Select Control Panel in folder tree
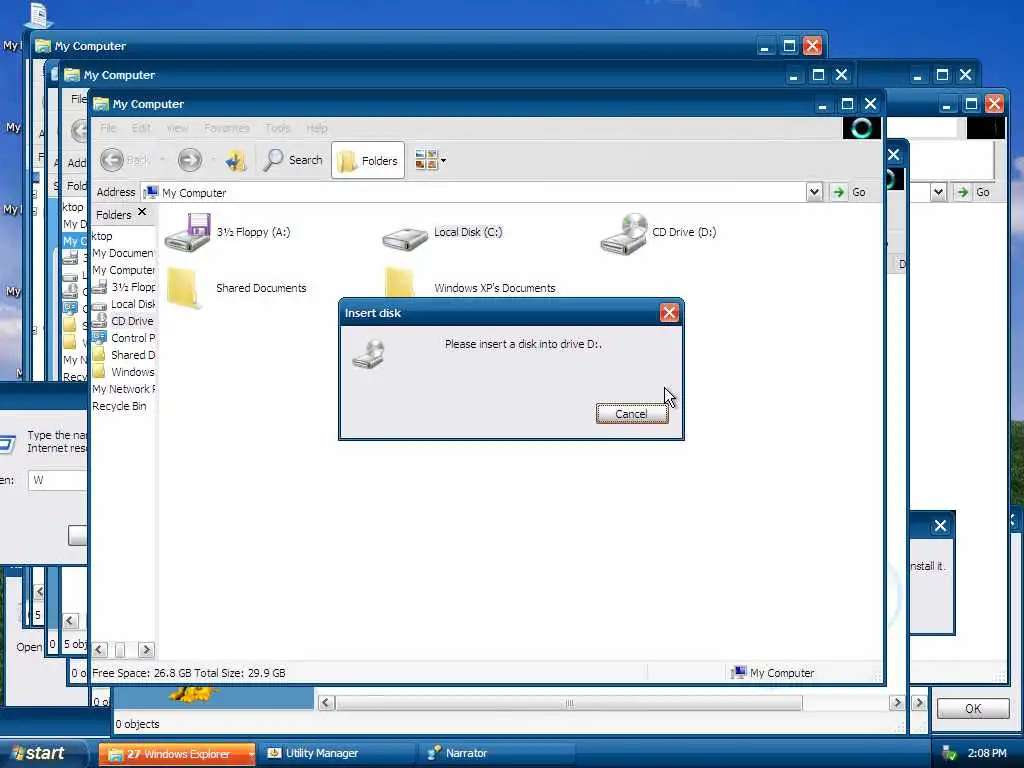The image size is (1024, 768). (x=124, y=338)
